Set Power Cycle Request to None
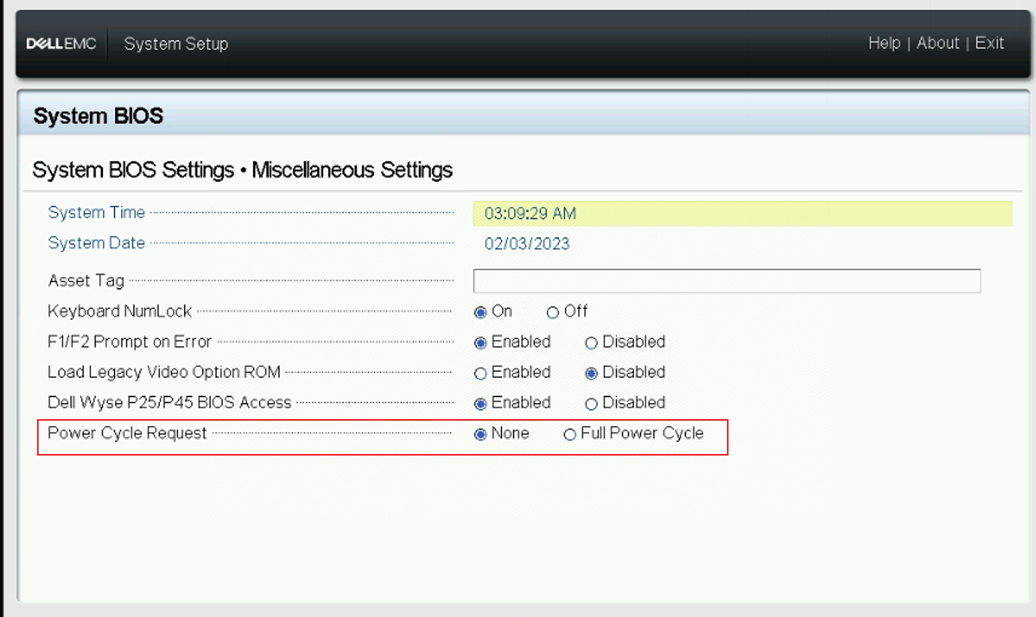 pos(481,434)
